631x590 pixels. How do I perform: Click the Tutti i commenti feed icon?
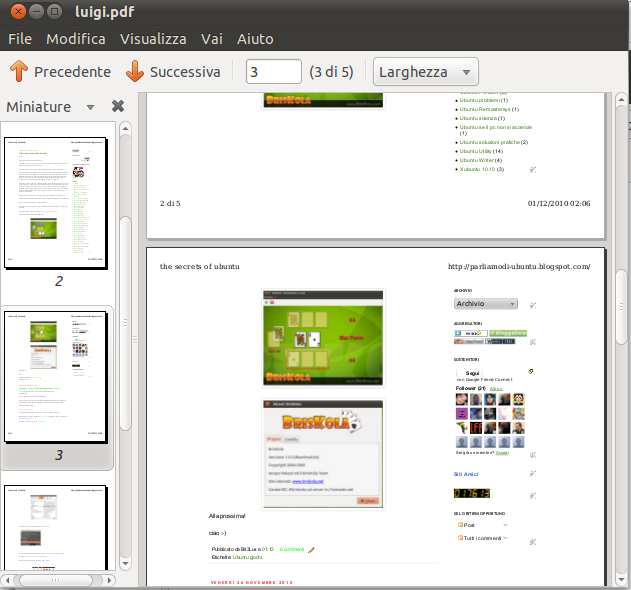460,538
